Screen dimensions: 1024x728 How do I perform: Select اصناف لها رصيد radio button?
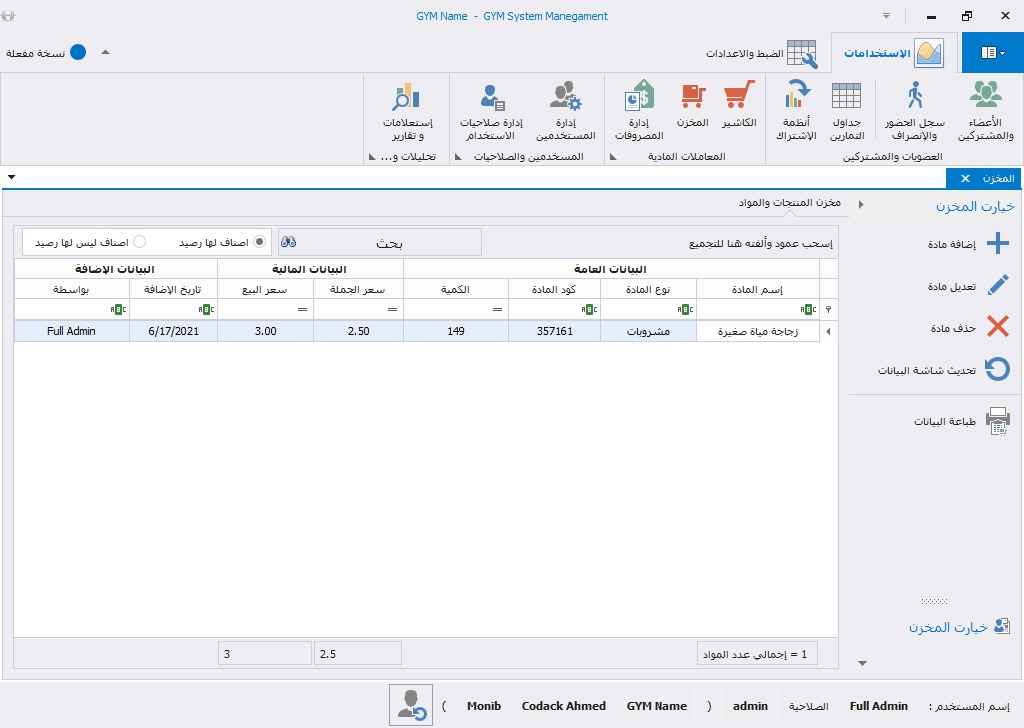(x=259, y=242)
